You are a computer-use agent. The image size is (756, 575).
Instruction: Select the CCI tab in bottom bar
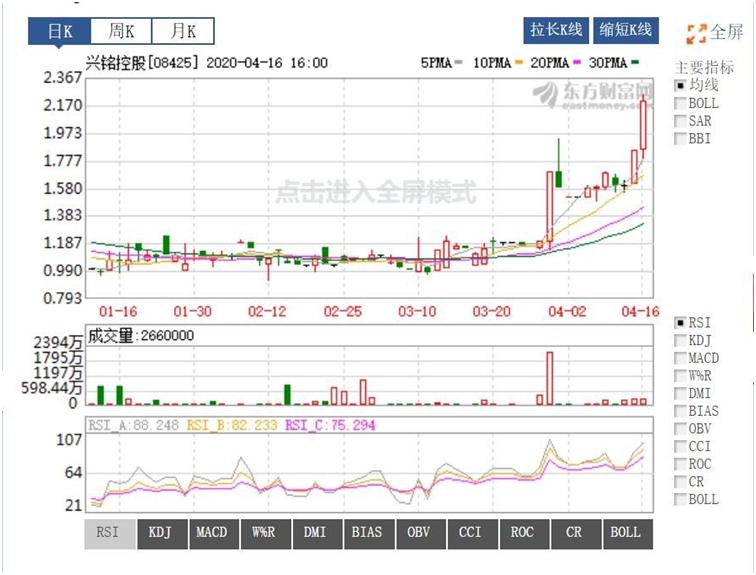pyautogui.click(x=472, y=534)
